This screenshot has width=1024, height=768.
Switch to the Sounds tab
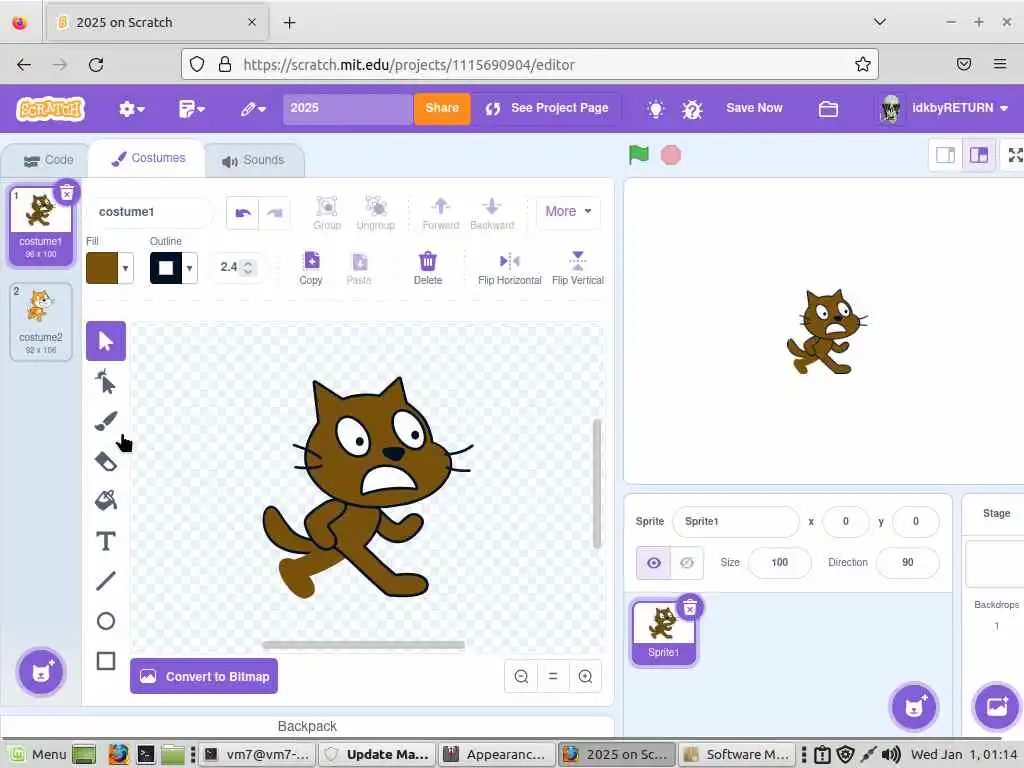[x=253, y=161]
